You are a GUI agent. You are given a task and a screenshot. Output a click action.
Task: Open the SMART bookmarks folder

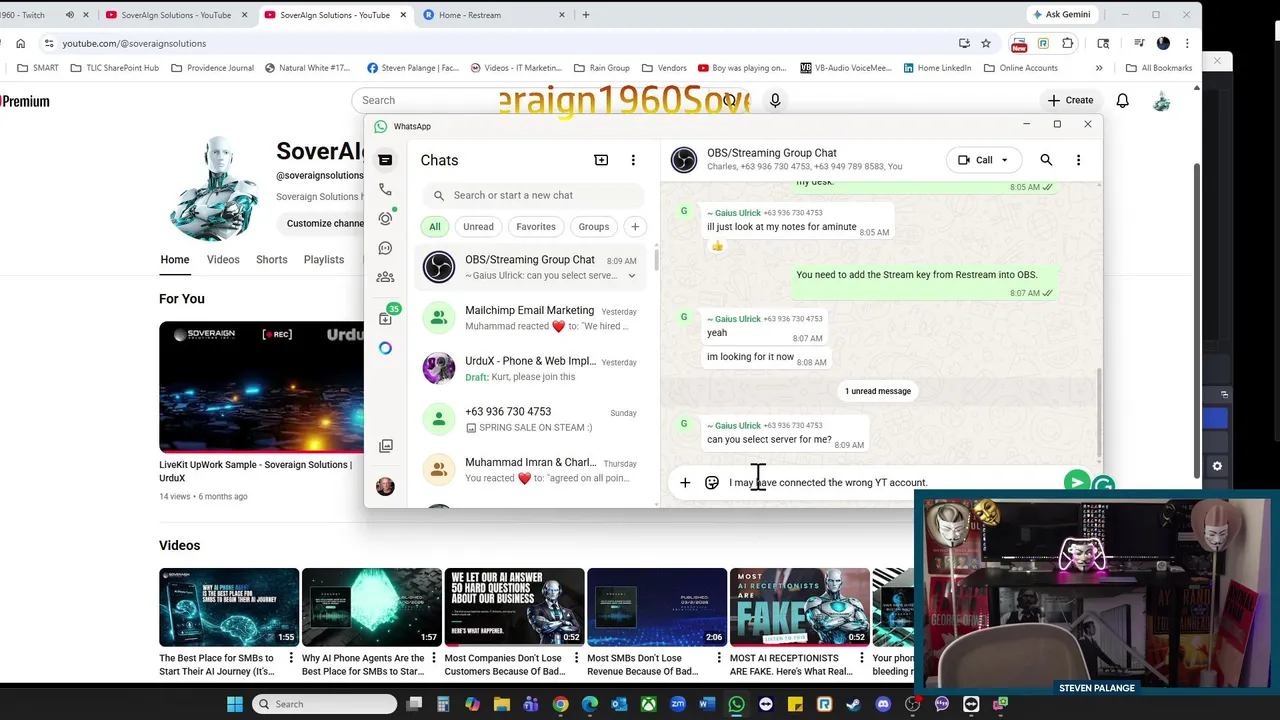(37, 68)
